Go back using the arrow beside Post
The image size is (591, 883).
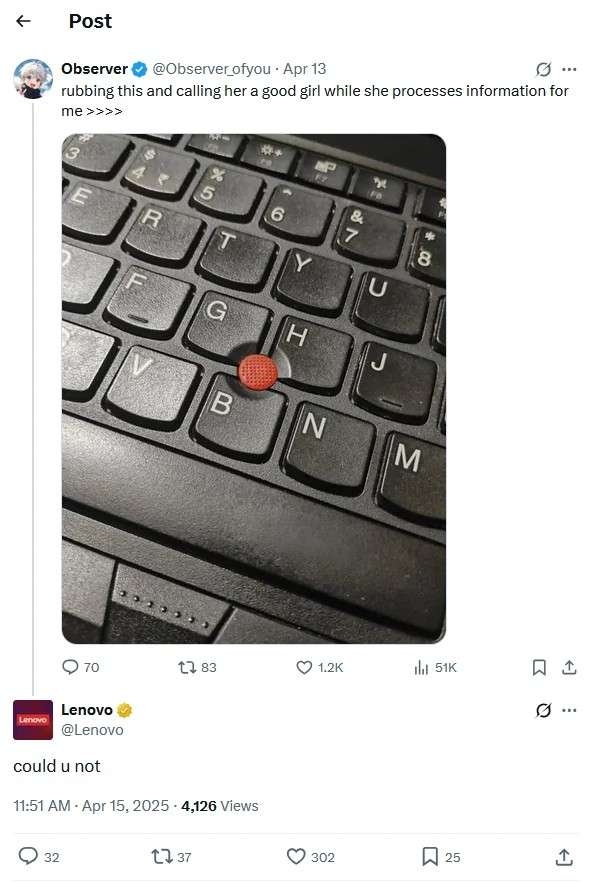tap(23, 21)
